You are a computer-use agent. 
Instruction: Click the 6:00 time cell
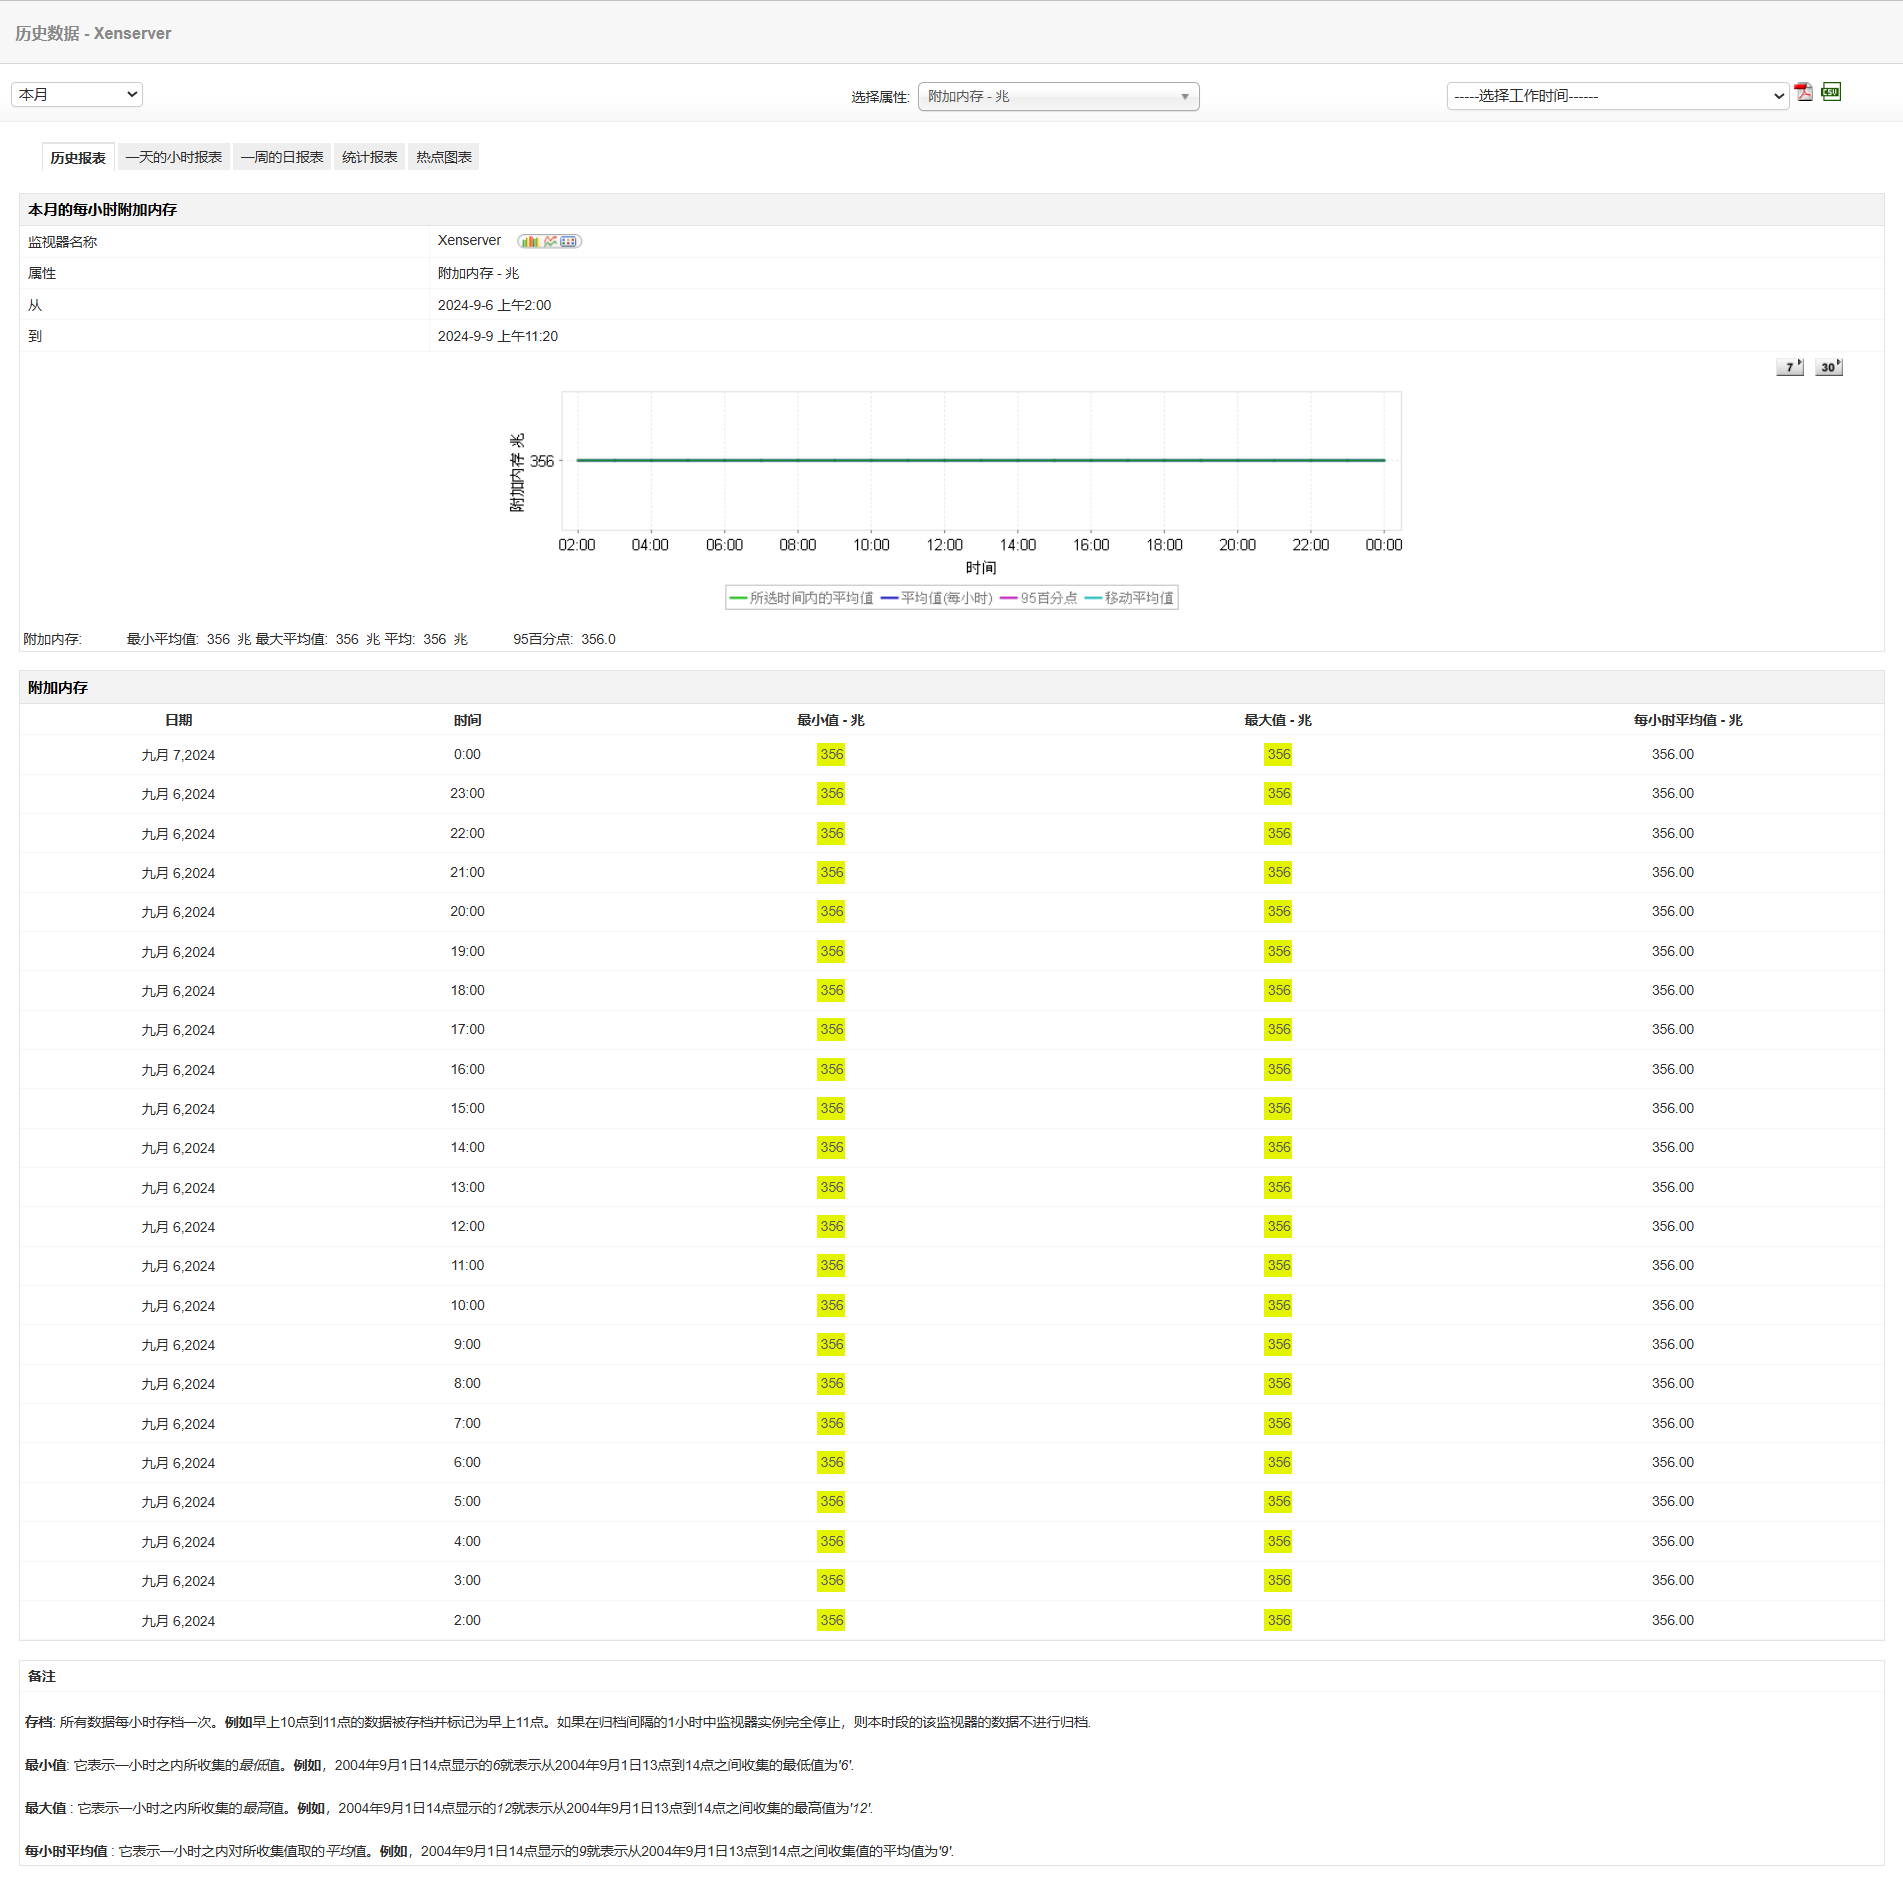coord(467,1462)
